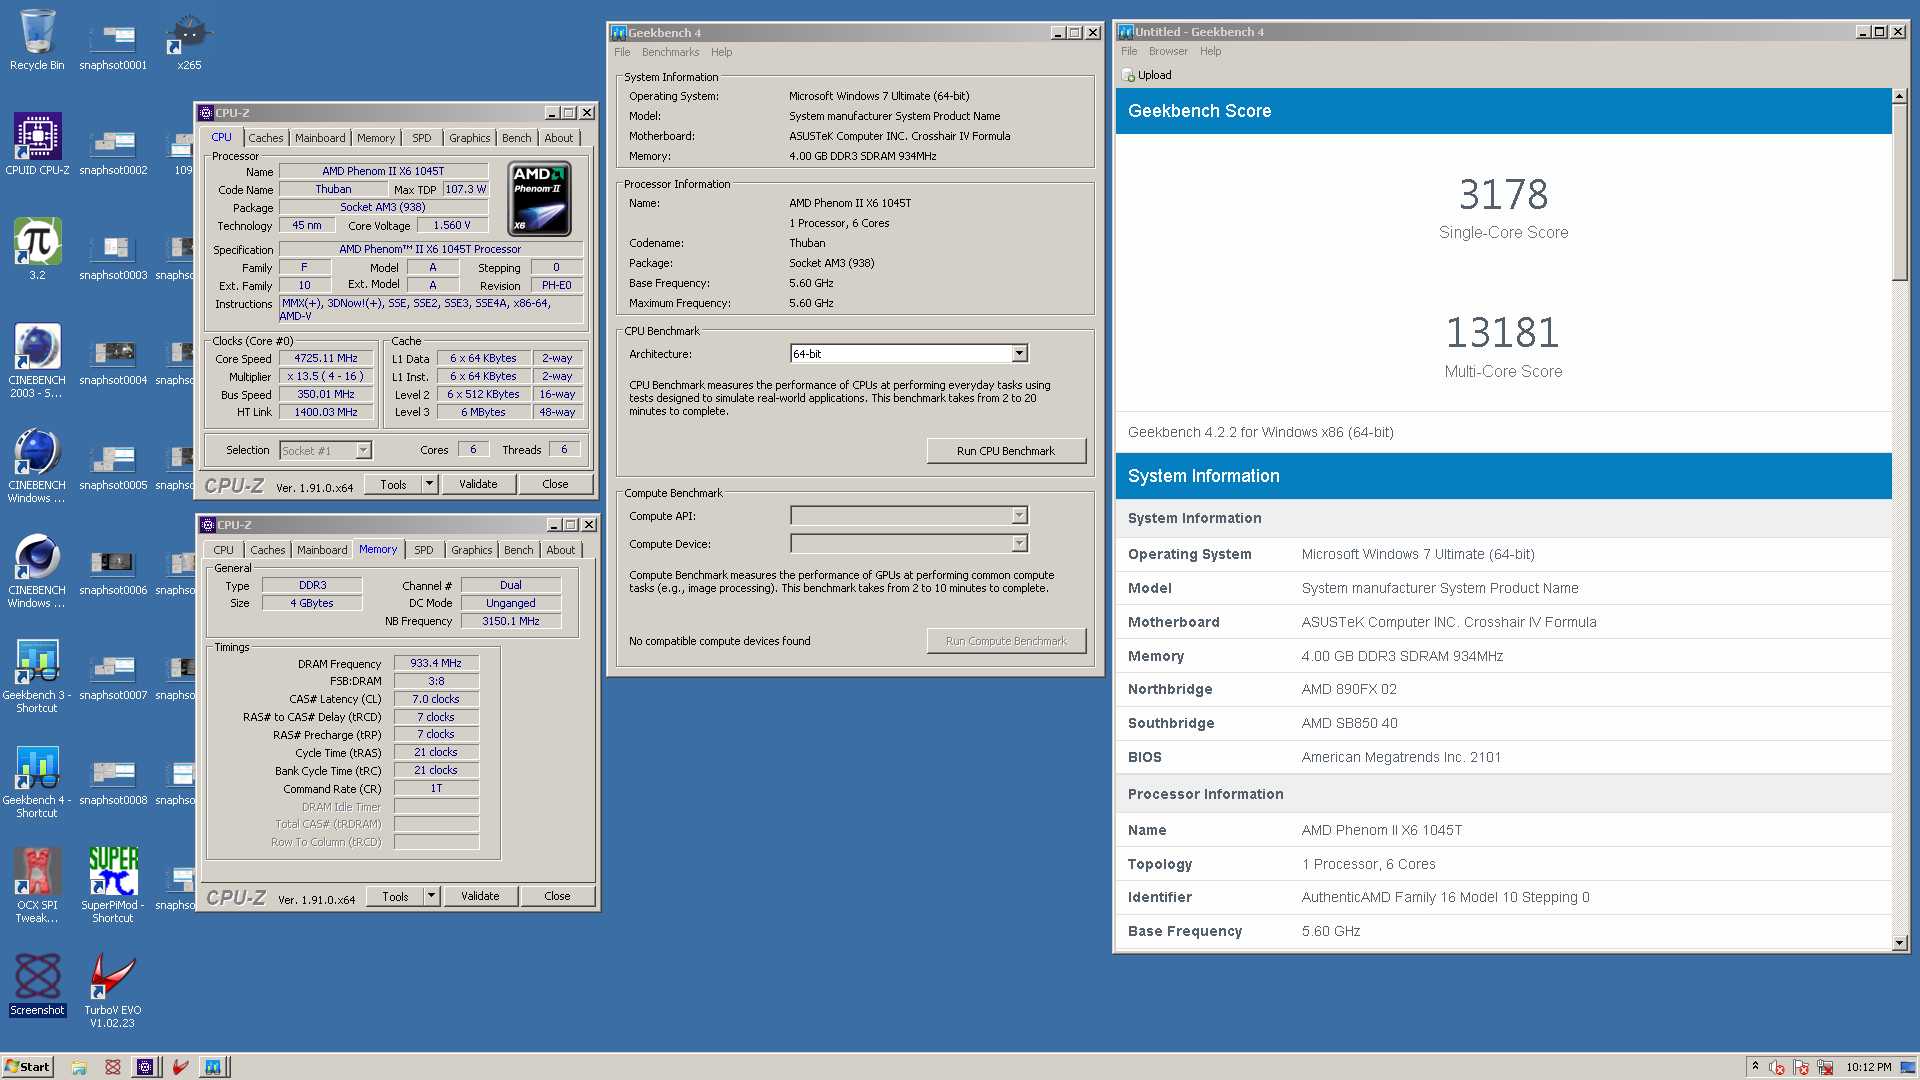The width and height of the screenshot is (1920, 1080).
Task: Click the CPU-Z taskbar button
Action: point(145,1067)
